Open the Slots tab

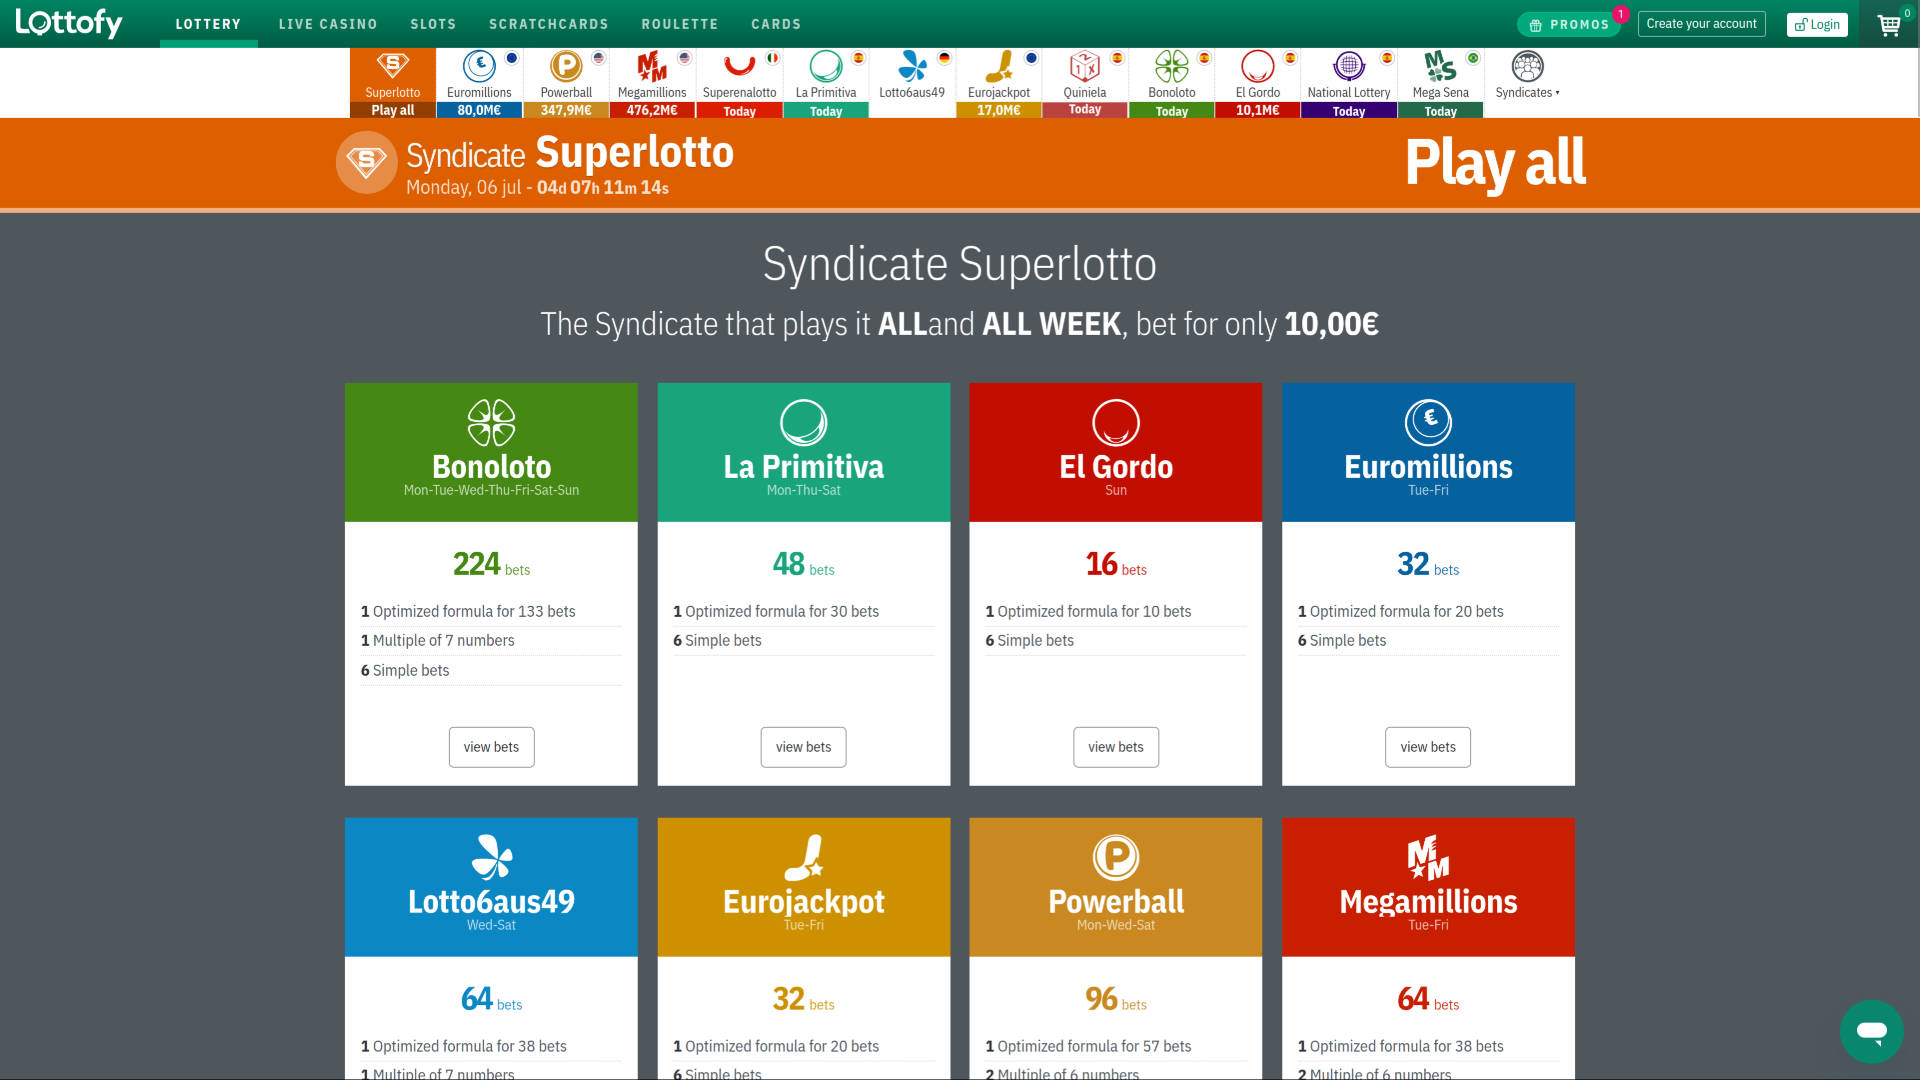click(x=433, y=24)
